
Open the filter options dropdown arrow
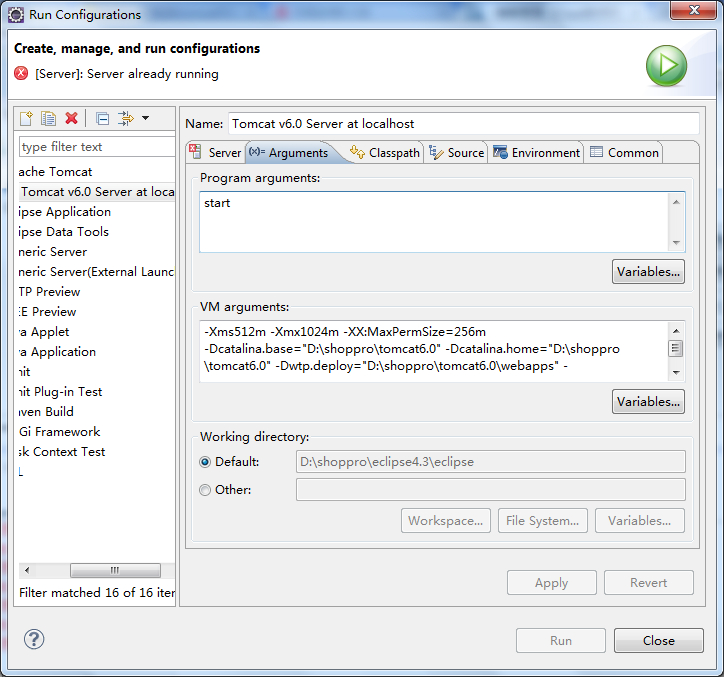pos(145,118)
